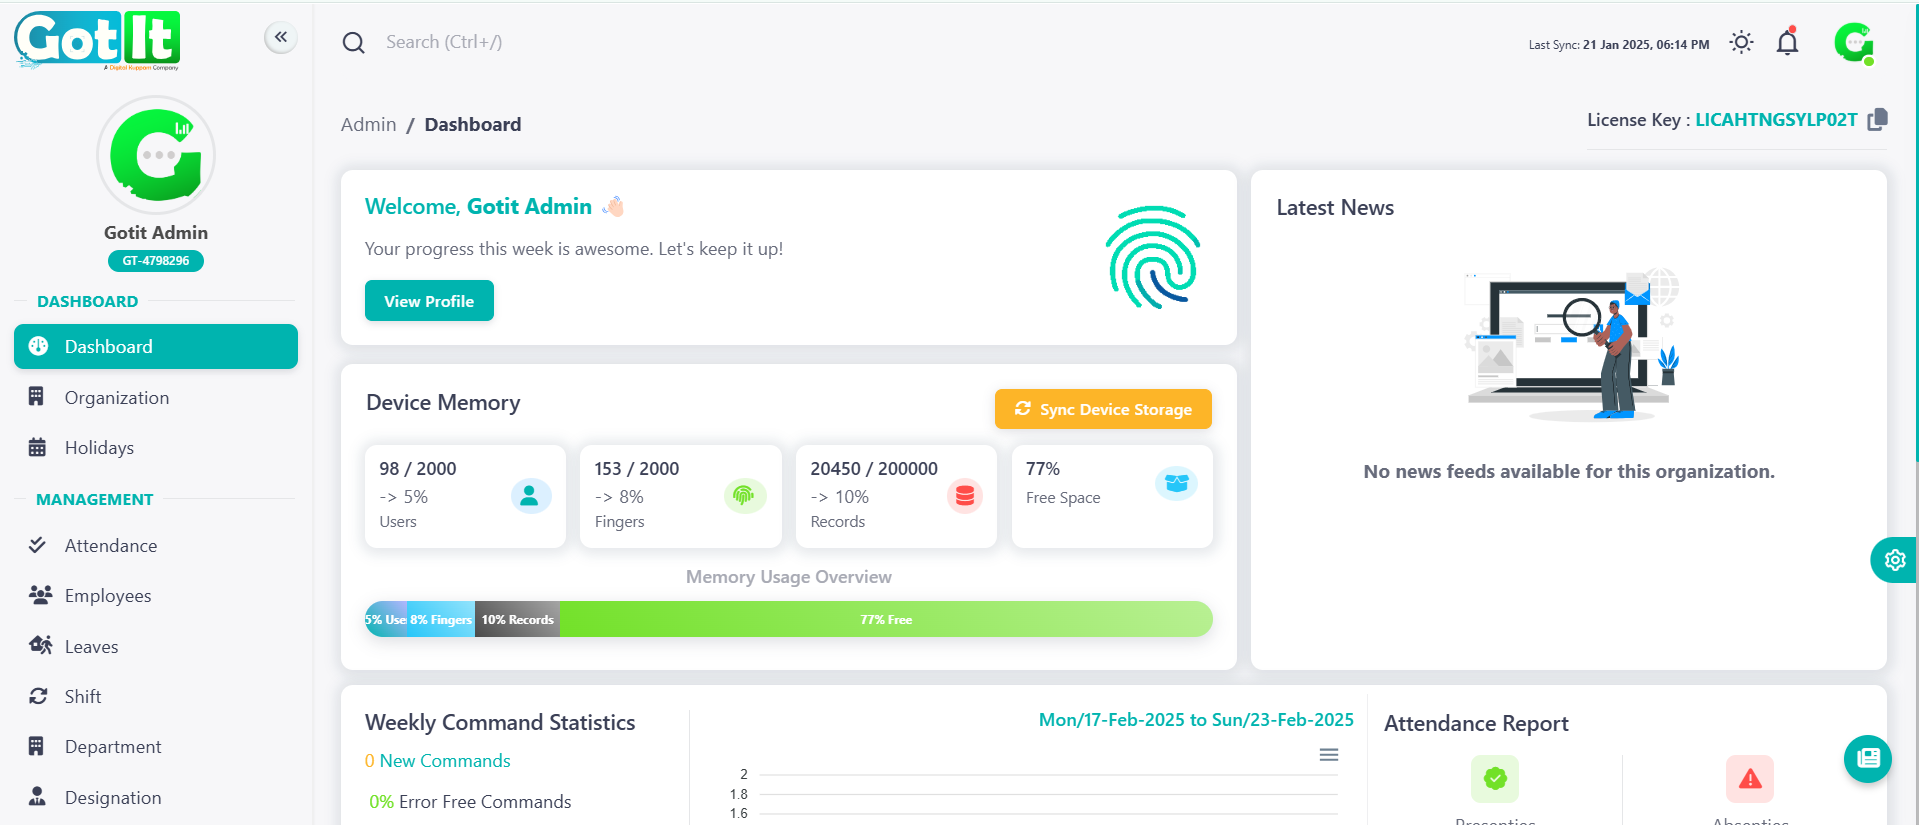This screenshot has height=825, width=1919.
Task: Open Employees in the sidebar
Action: pyautogui.click(x=108, y=596)
